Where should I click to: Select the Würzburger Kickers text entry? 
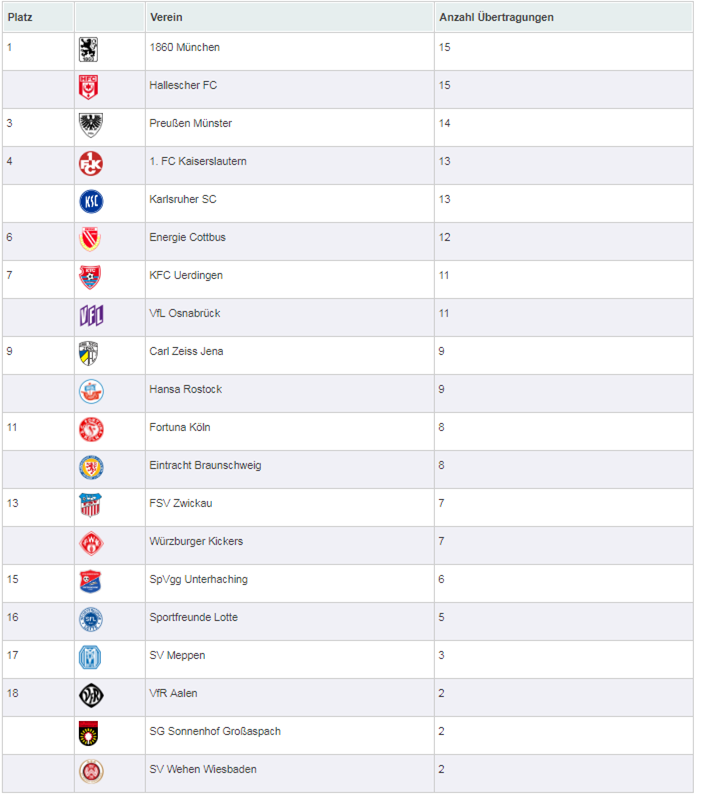pos(196,541)
